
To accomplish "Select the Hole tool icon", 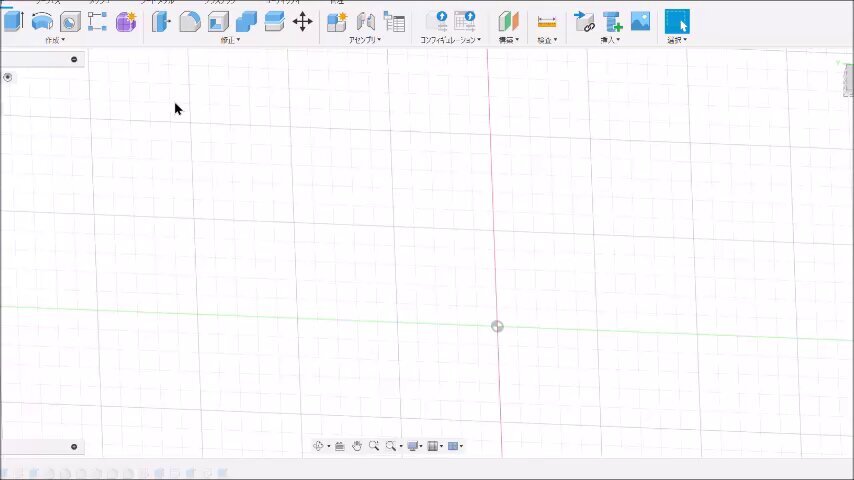I will 70,22.
